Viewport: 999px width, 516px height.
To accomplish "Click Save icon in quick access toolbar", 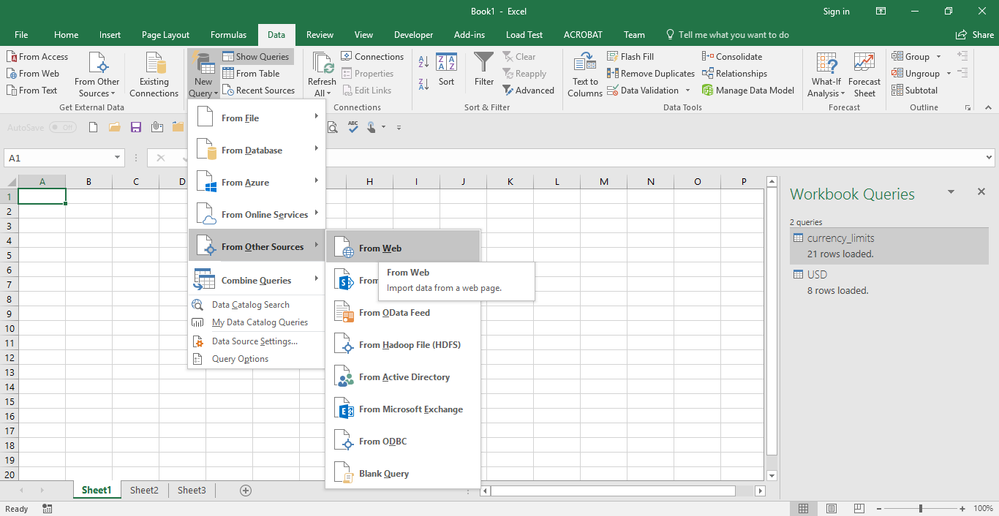I will [135, 127].
